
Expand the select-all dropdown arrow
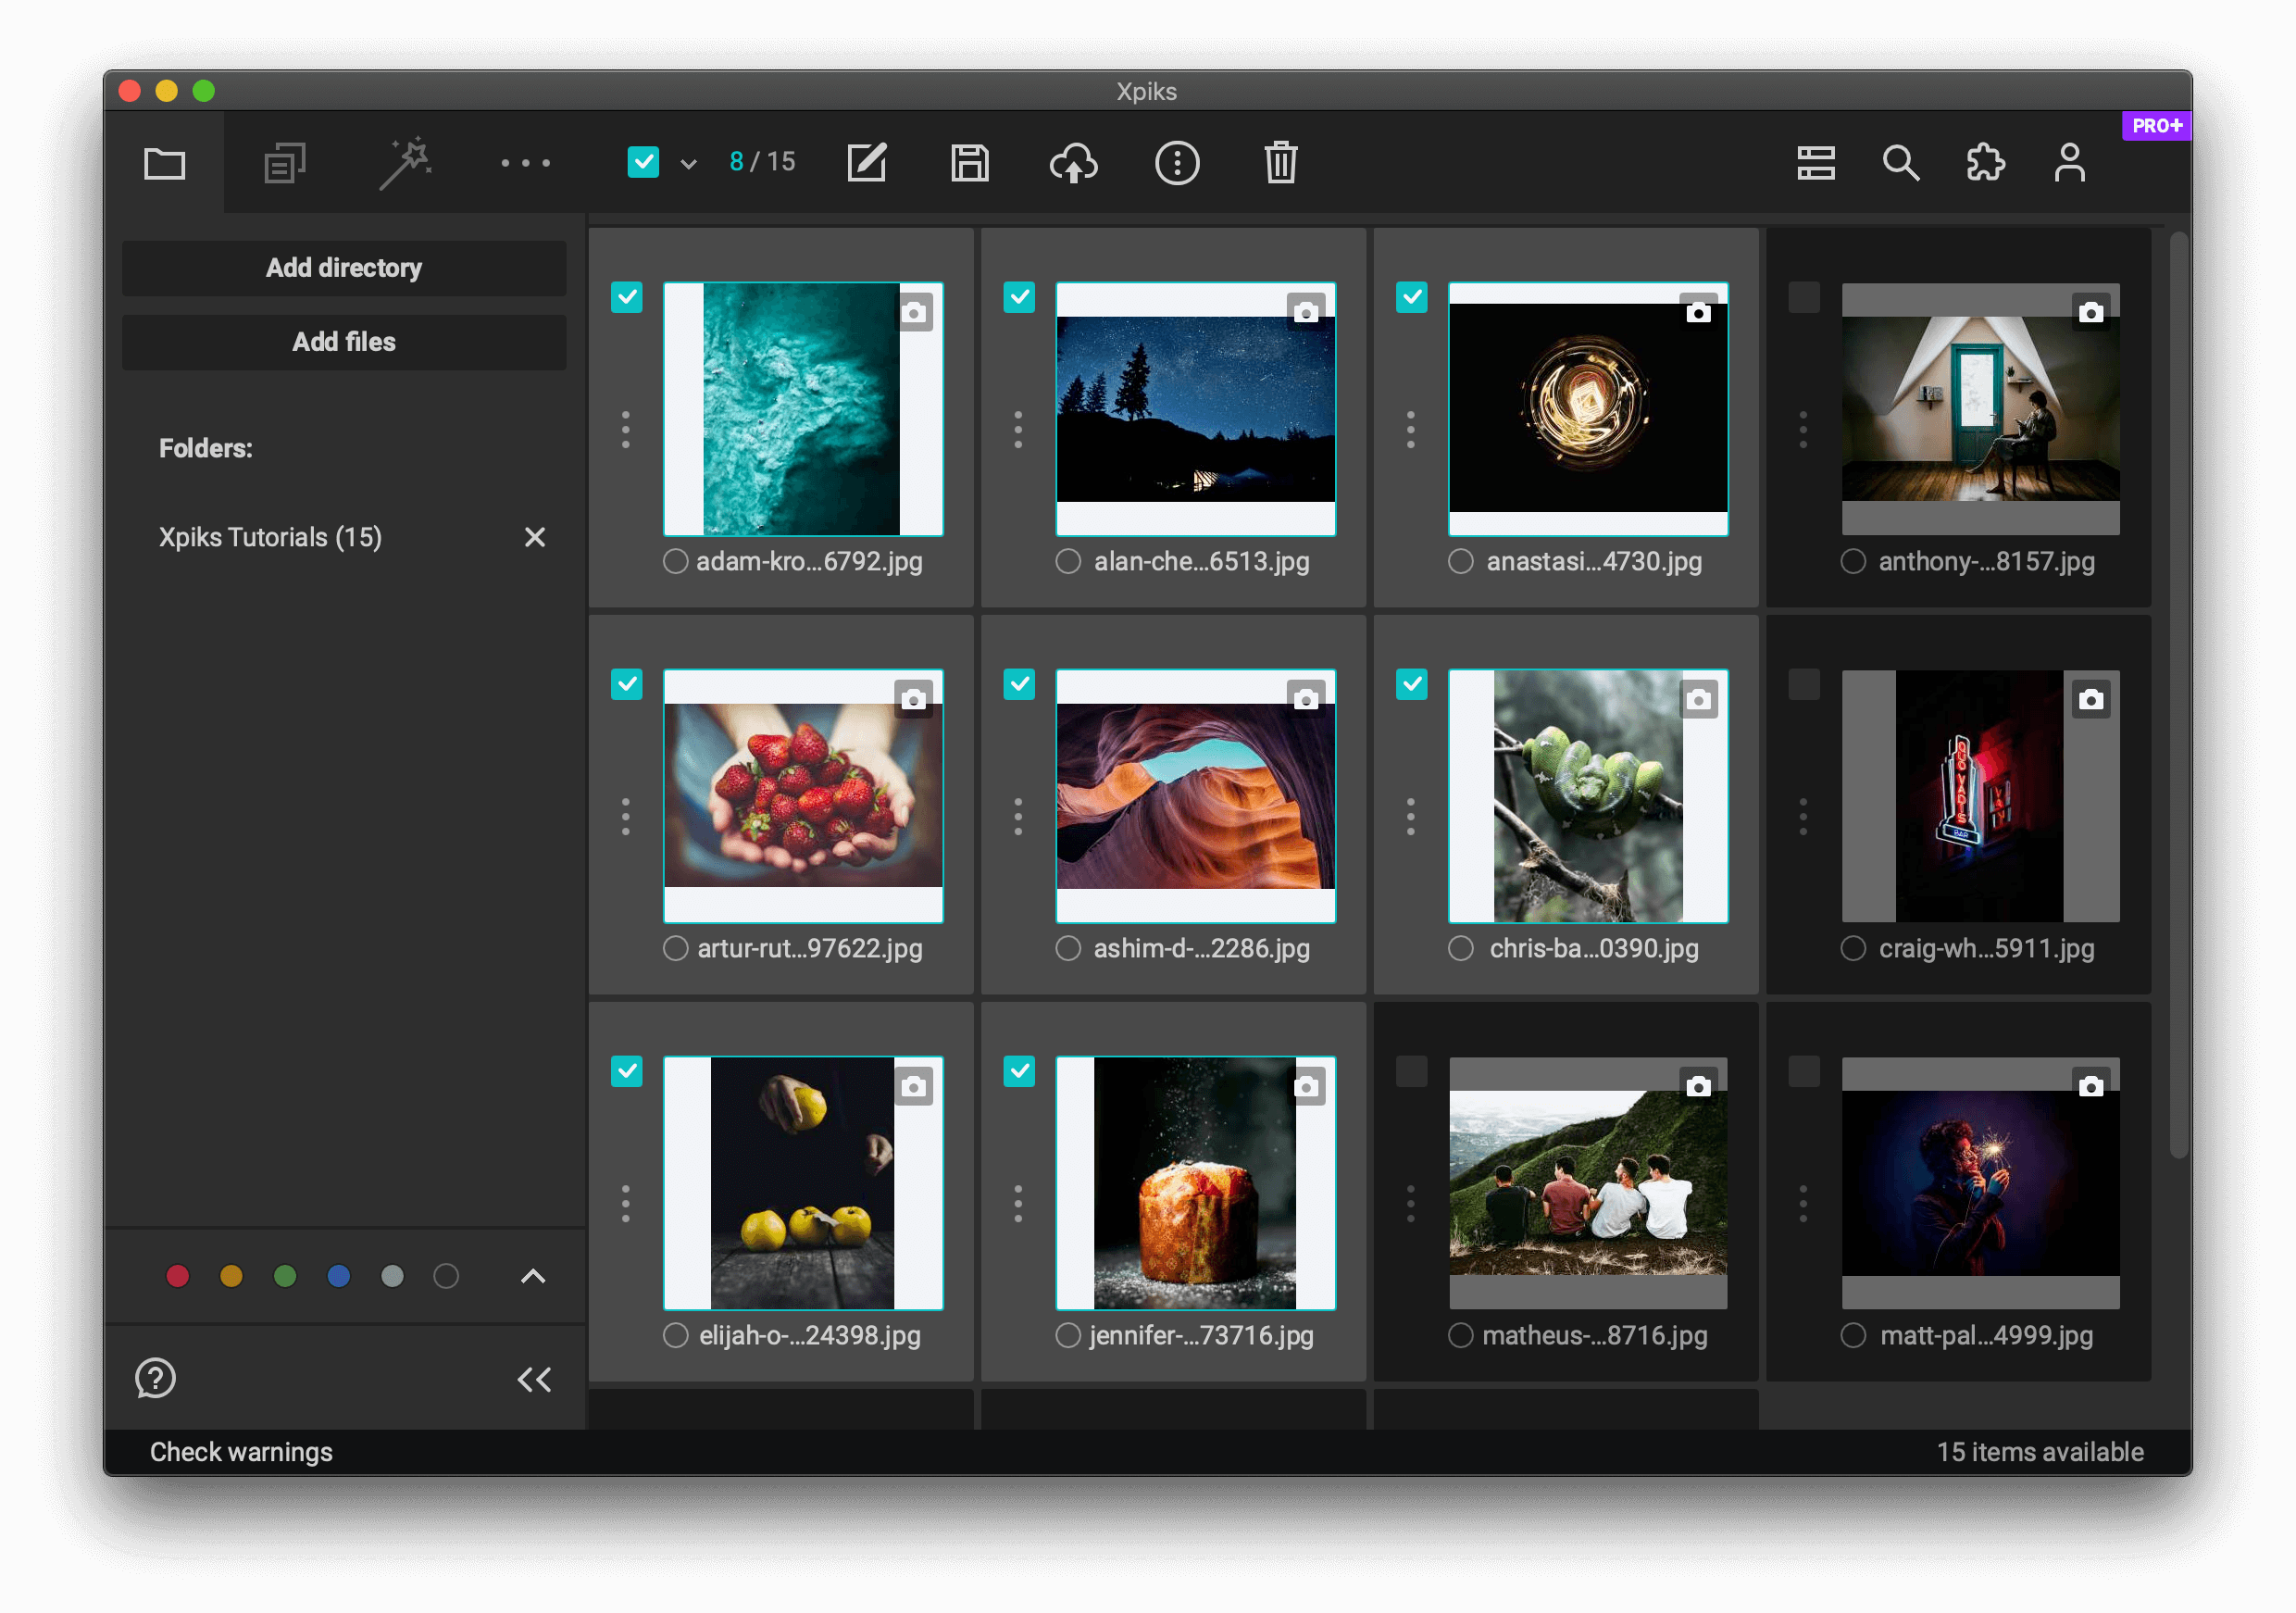[x=688, y=164]
